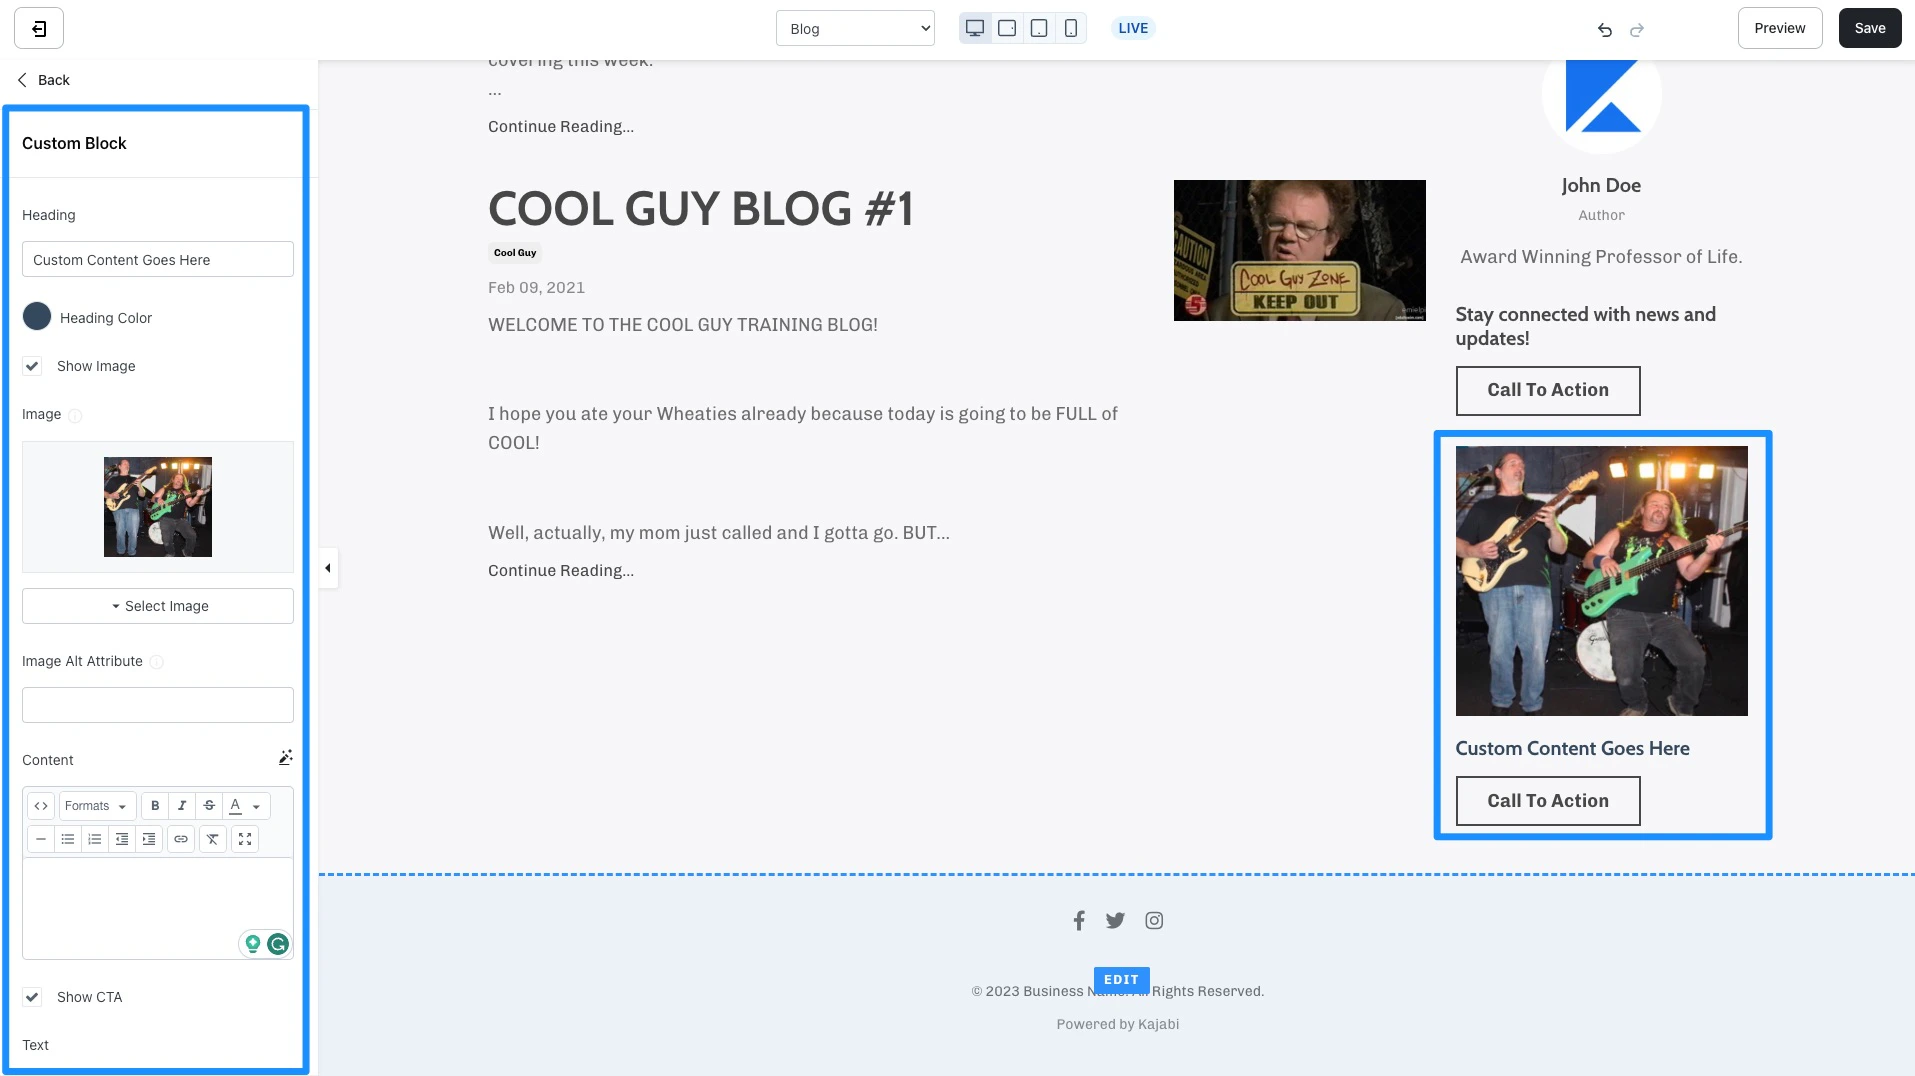
Task: Apply bold formatting in Content editor
Action: tap(155, 806)
